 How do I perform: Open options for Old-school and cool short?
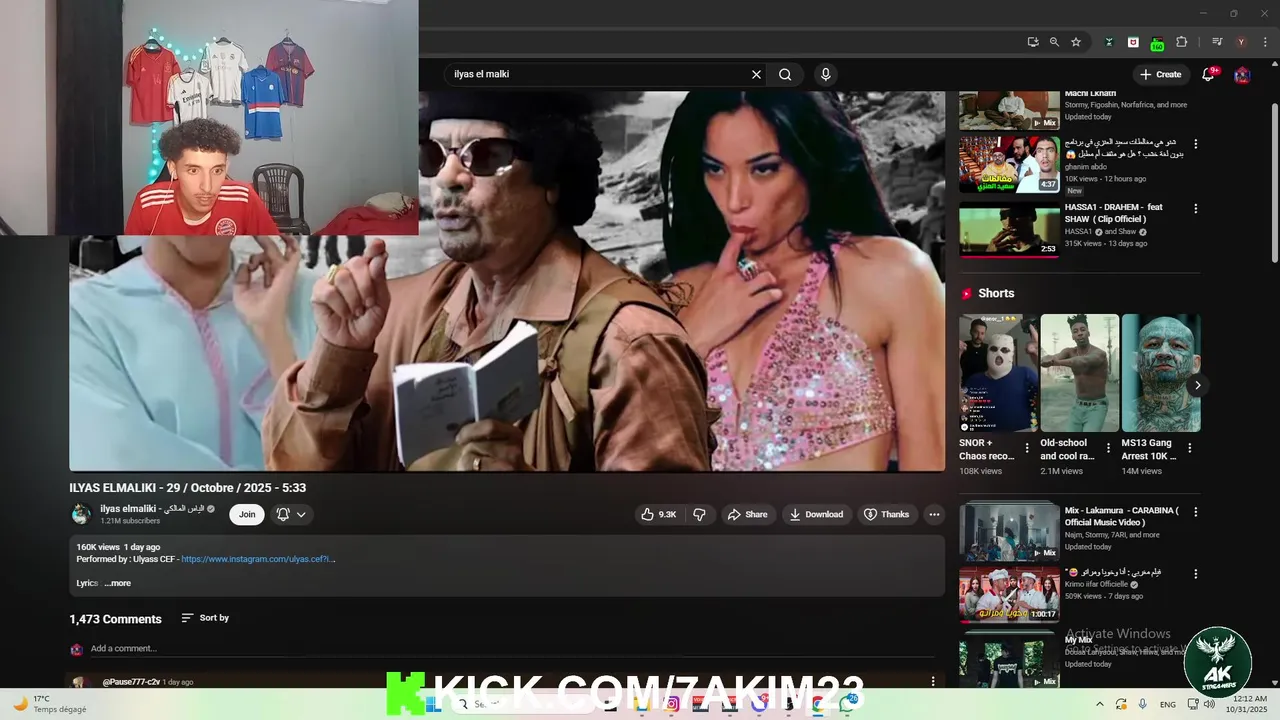[x=1108, y=447]
